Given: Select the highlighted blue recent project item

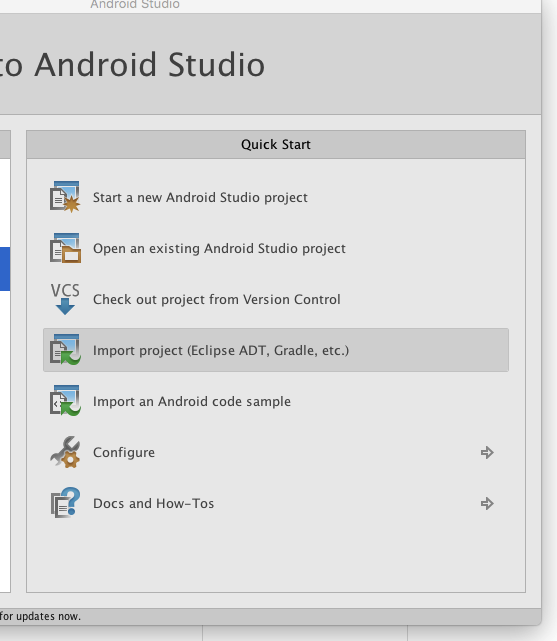Looking at the screenshot, I should click(5, 269).
